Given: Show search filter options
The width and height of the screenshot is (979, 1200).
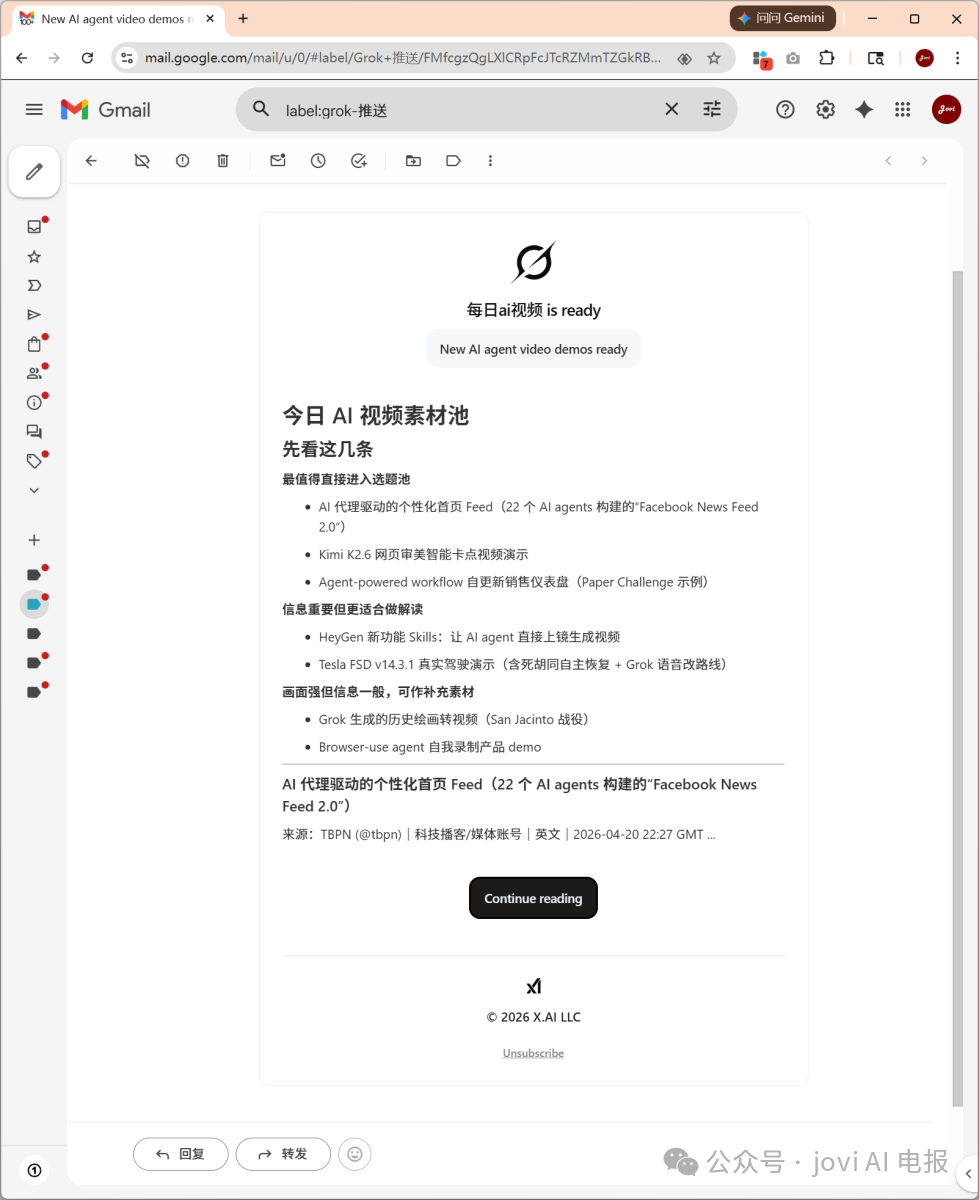Looking at the screenshot, I should tap(712, 109).
